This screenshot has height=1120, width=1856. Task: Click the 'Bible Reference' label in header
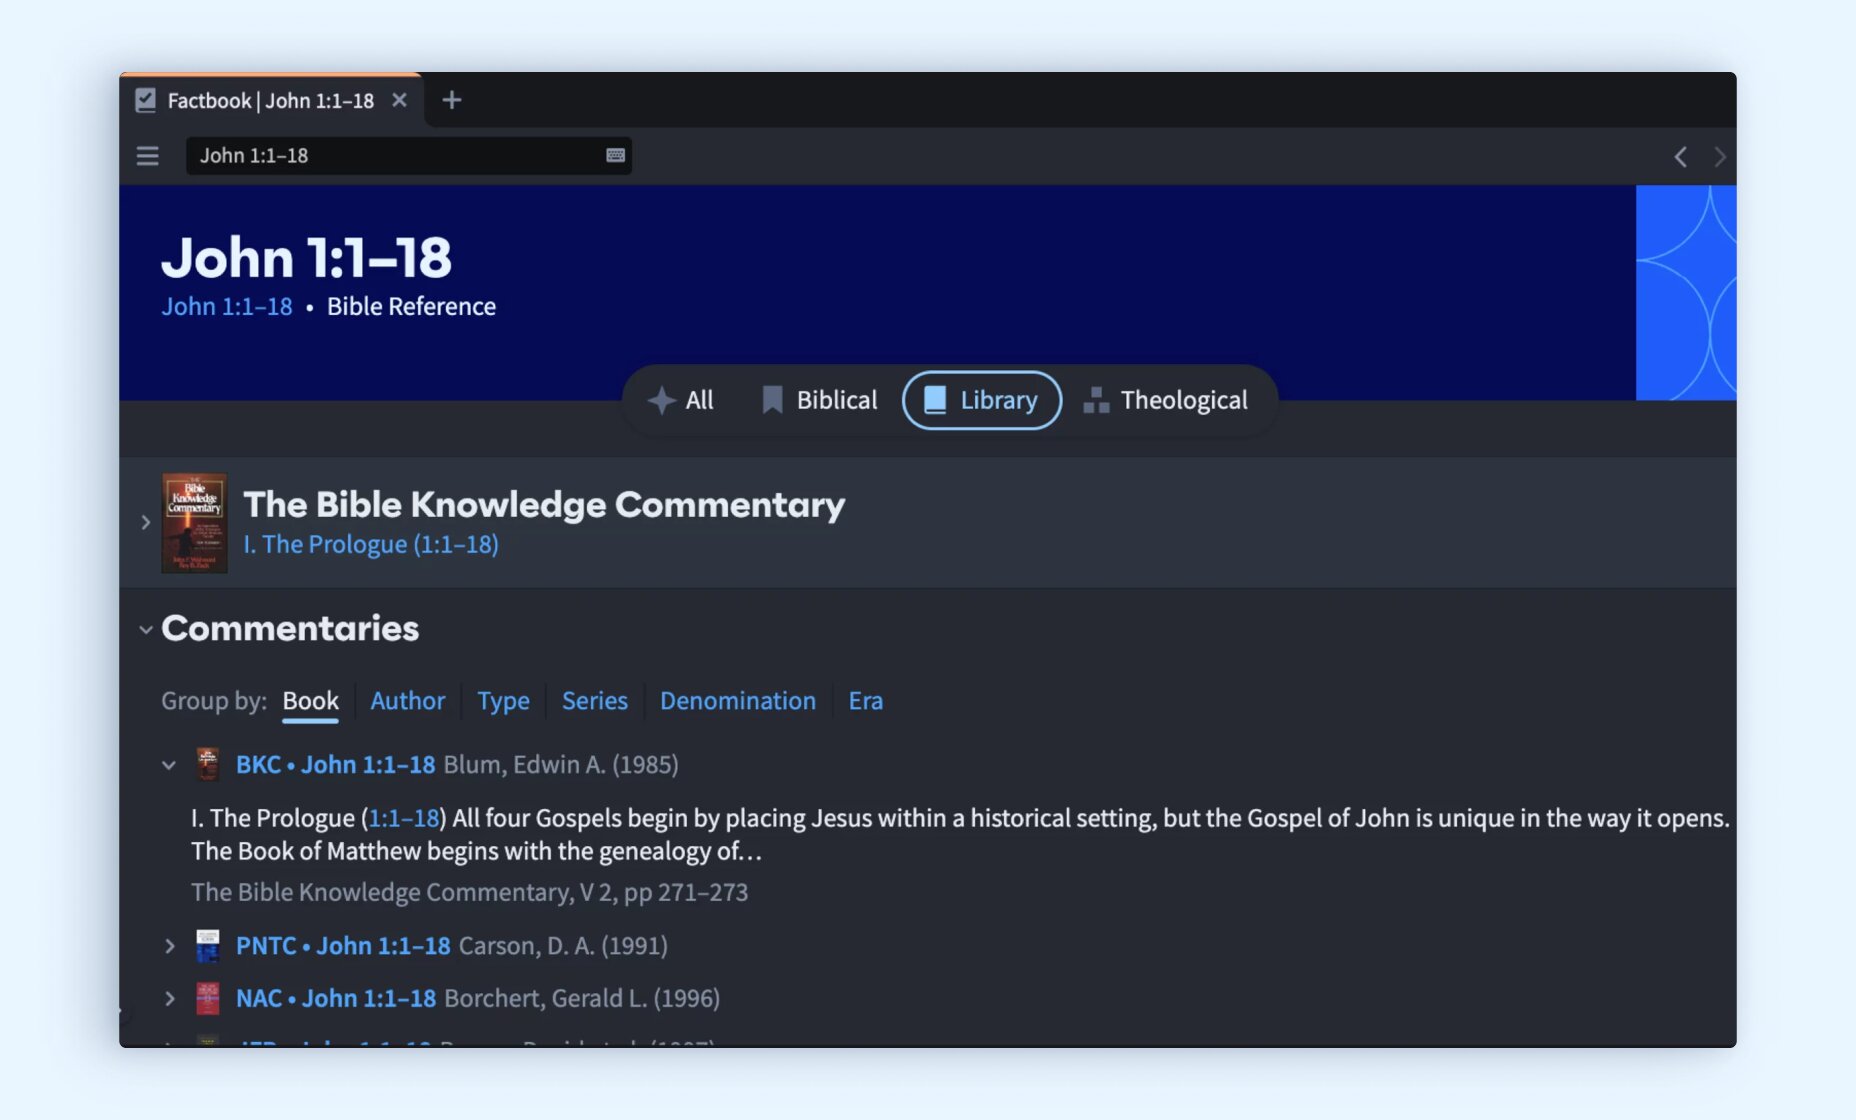pos(411,306)
